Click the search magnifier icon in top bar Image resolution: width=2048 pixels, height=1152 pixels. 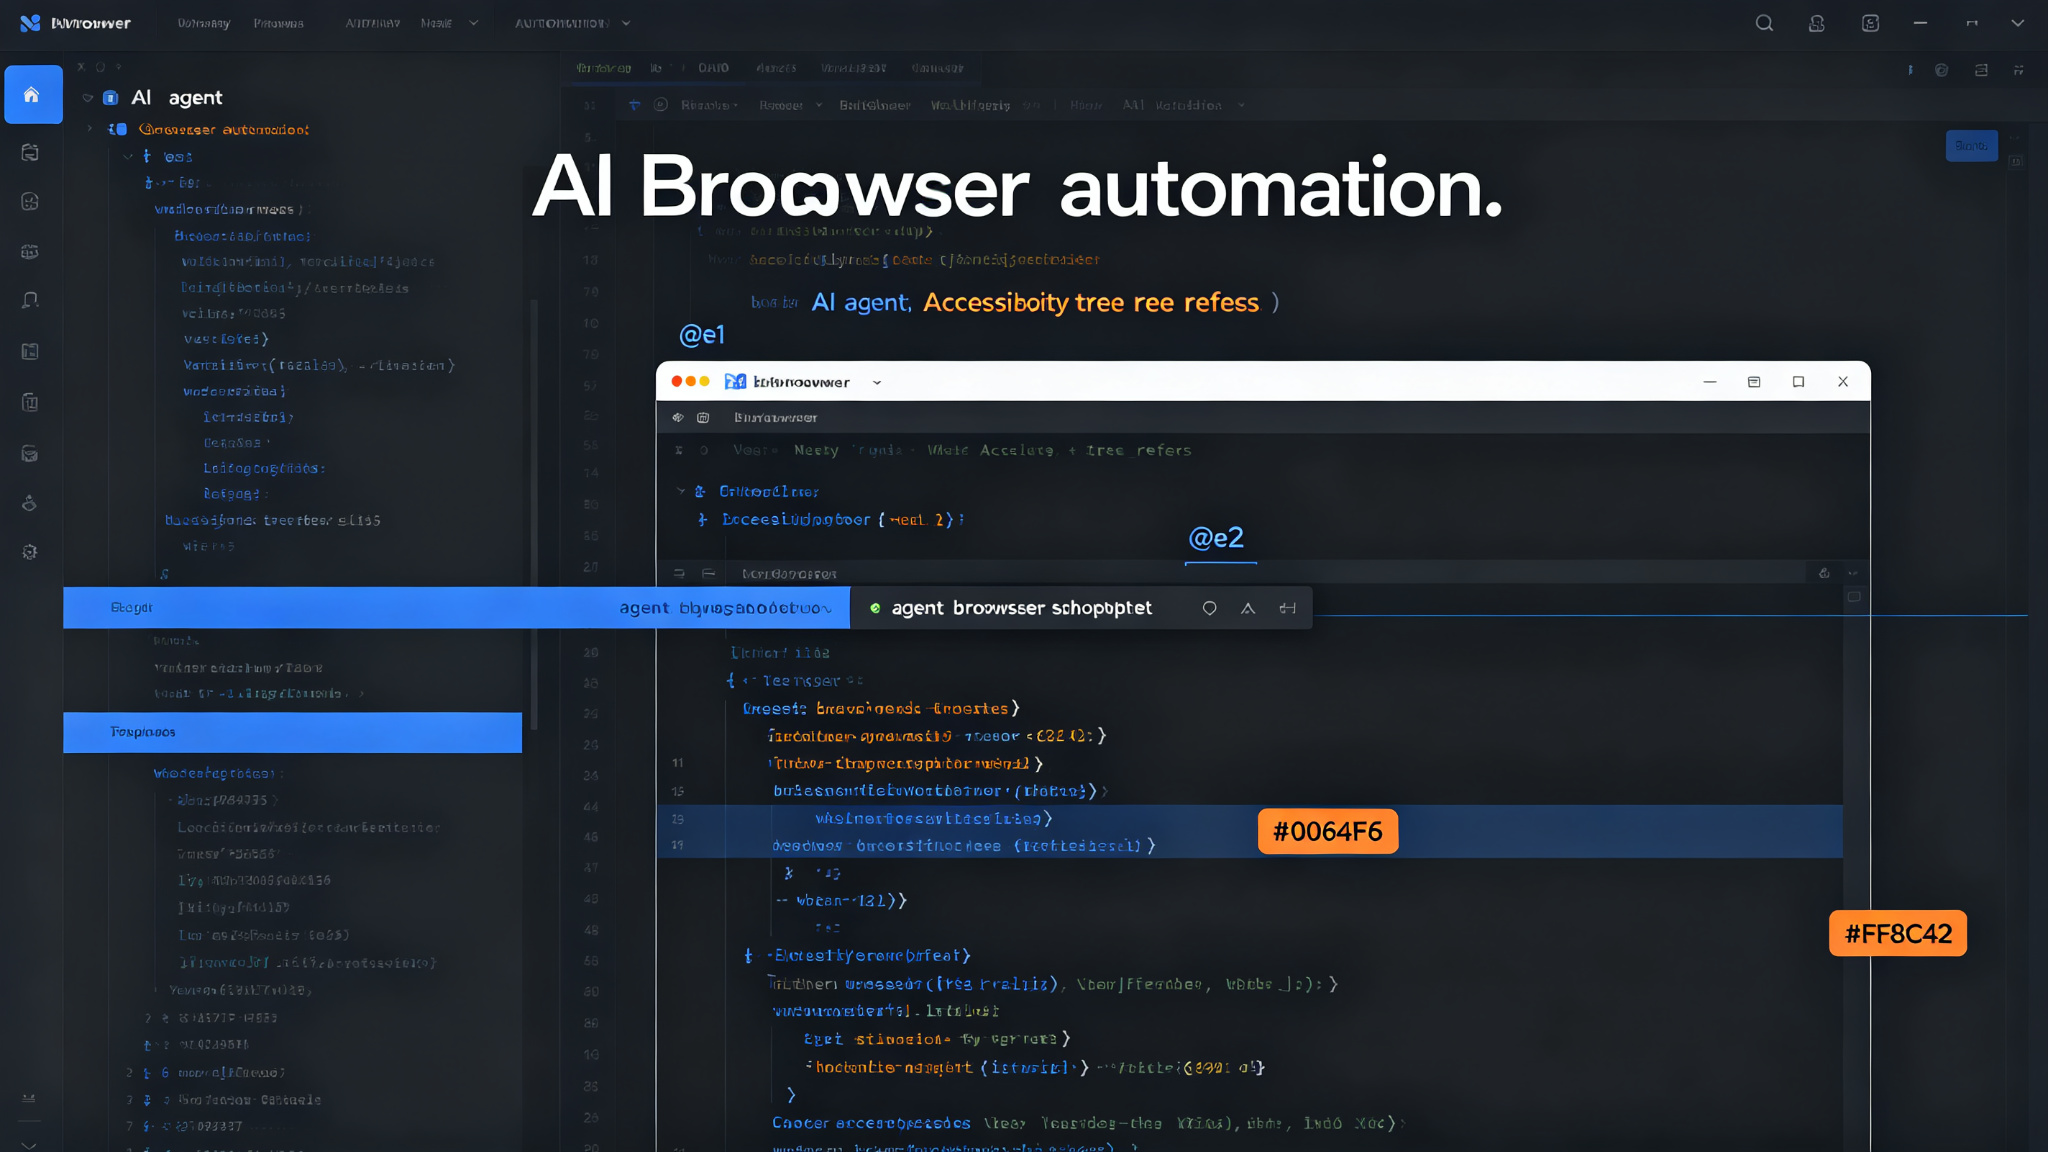coord(1764,23)
